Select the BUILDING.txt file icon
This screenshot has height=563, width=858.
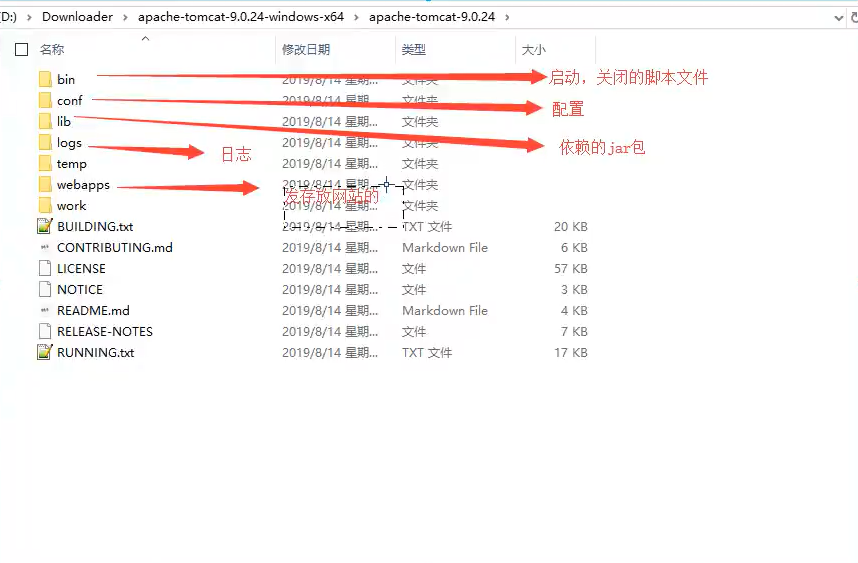click(x=44, y=227)
